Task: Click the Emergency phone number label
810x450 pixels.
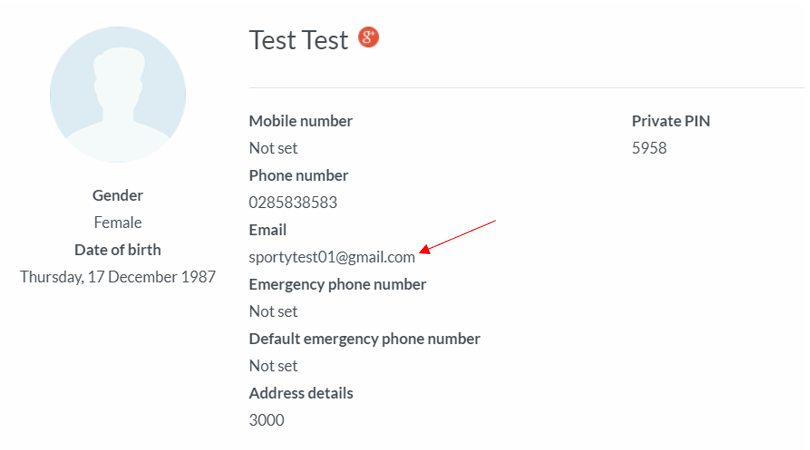Action: pyautogui.click(x=337, y=284)
